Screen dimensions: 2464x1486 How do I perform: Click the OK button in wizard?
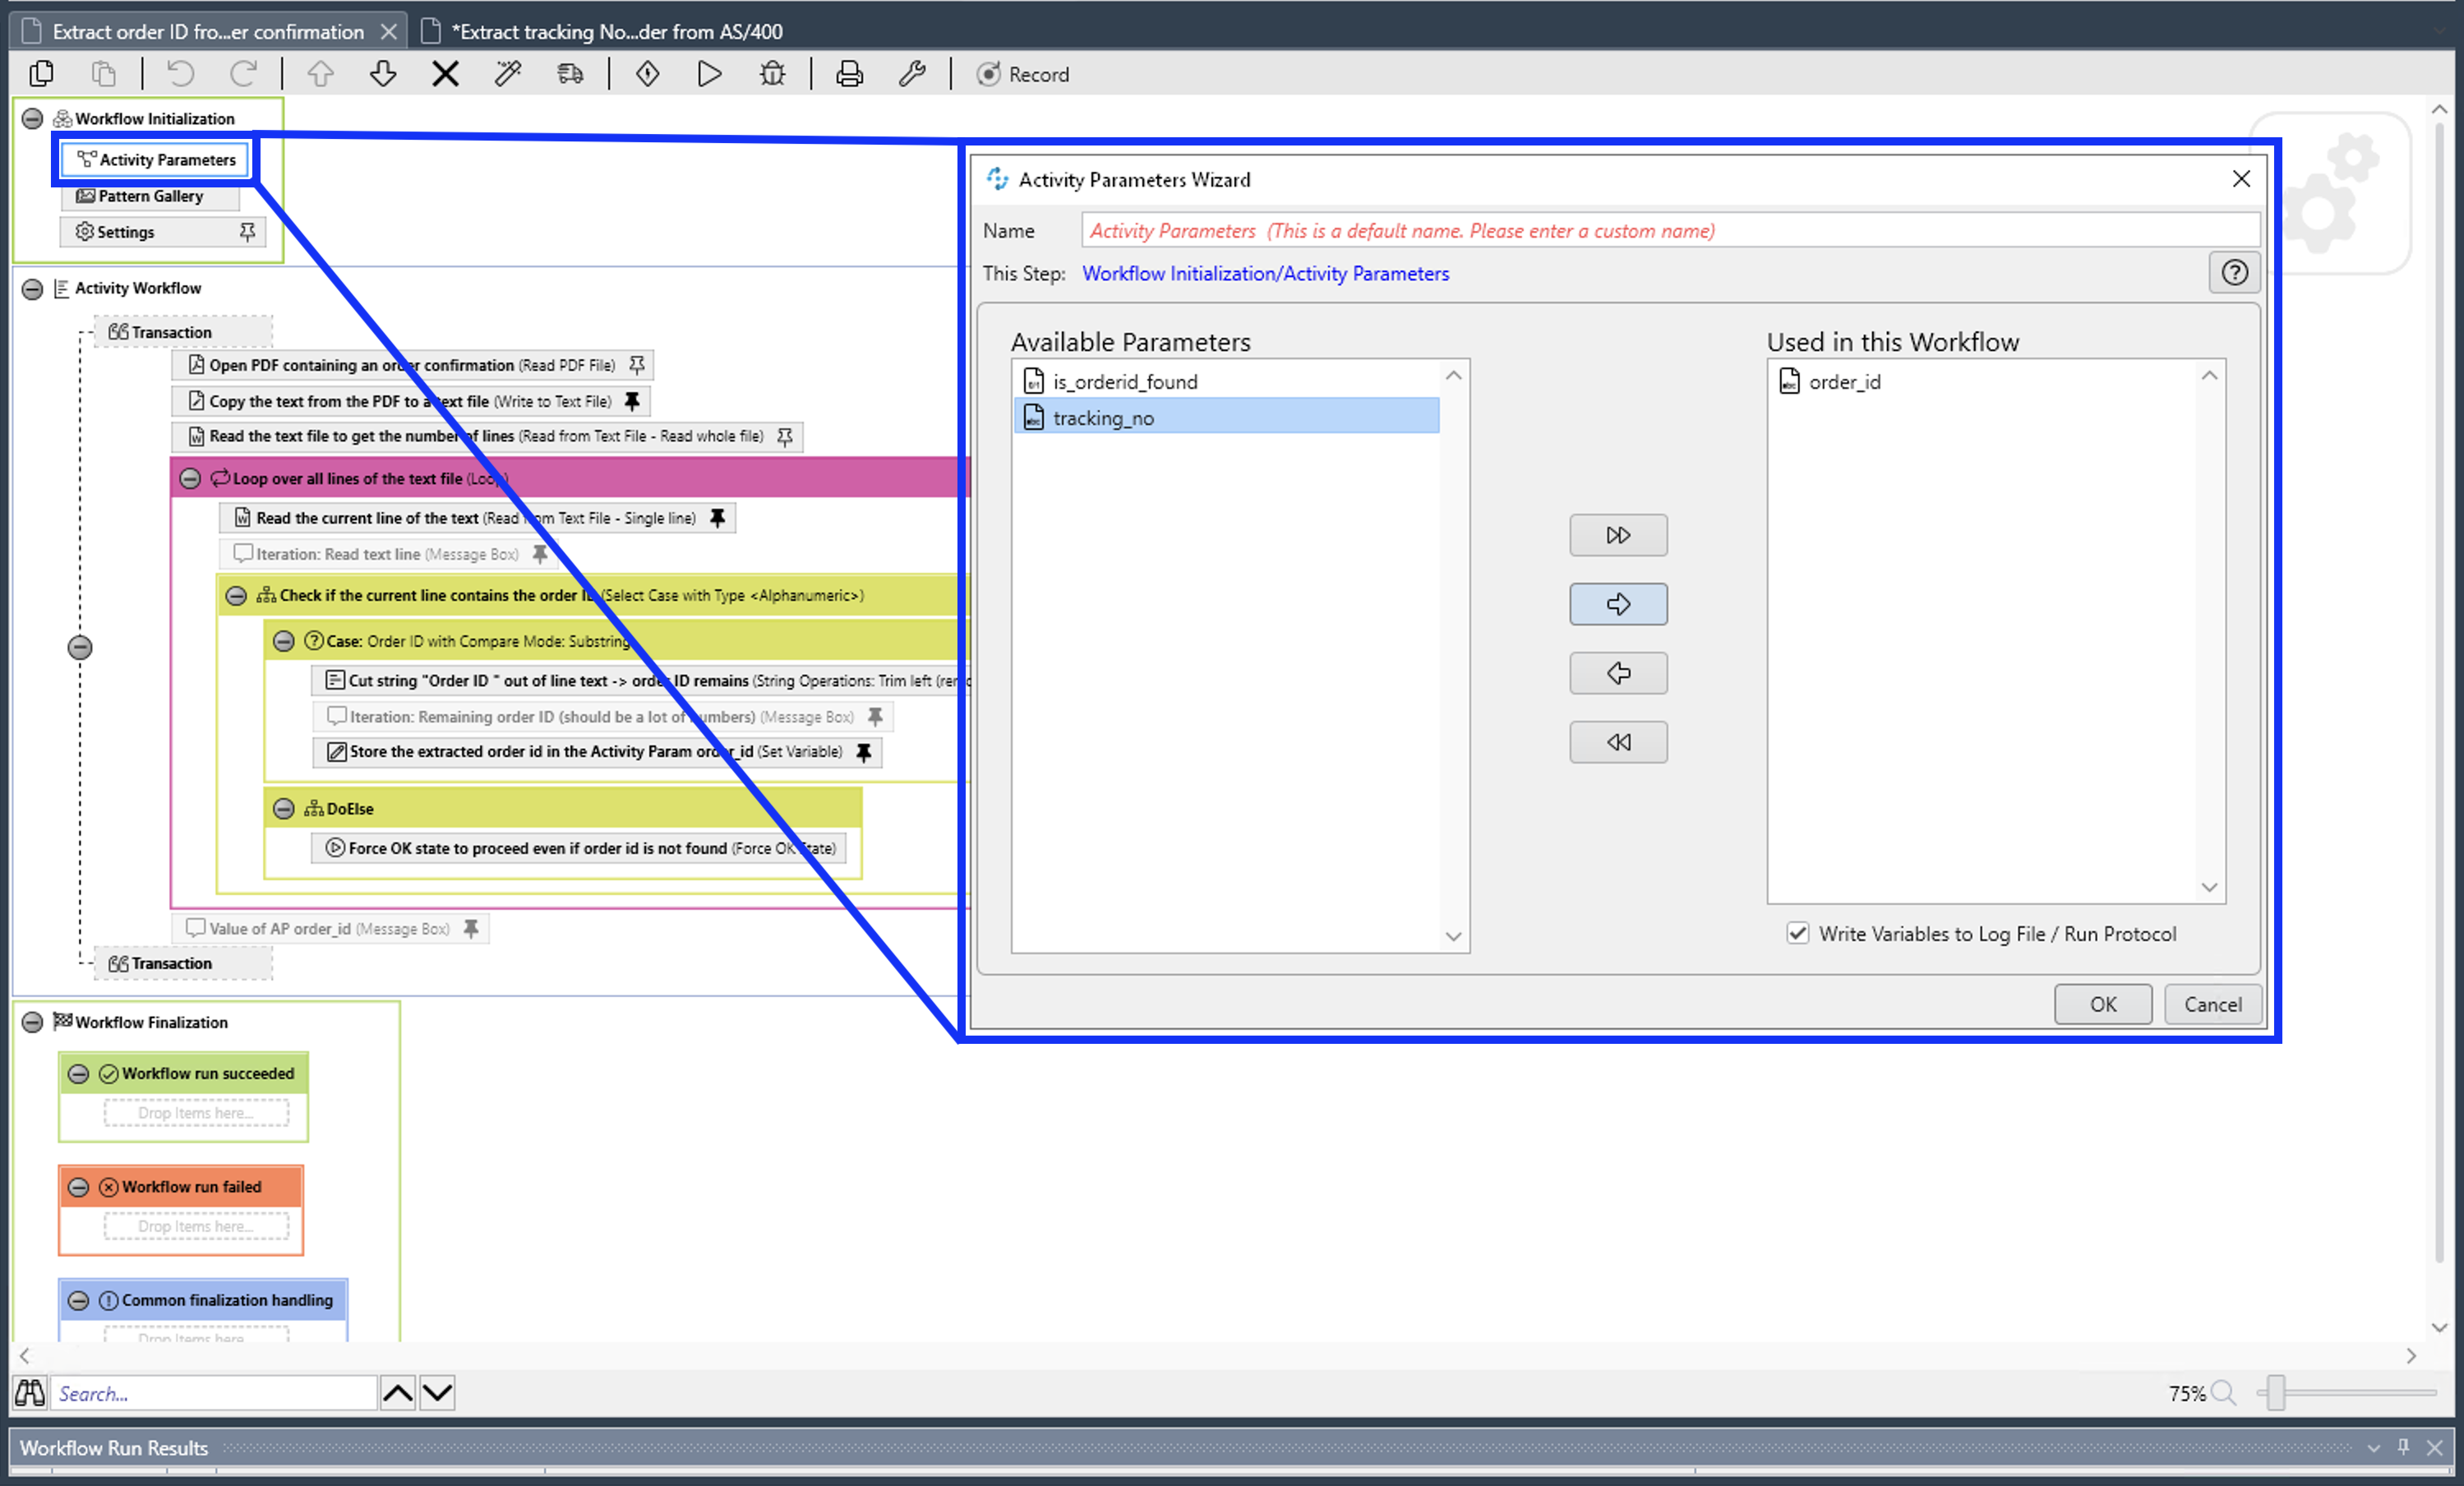click(2102, 1004)
